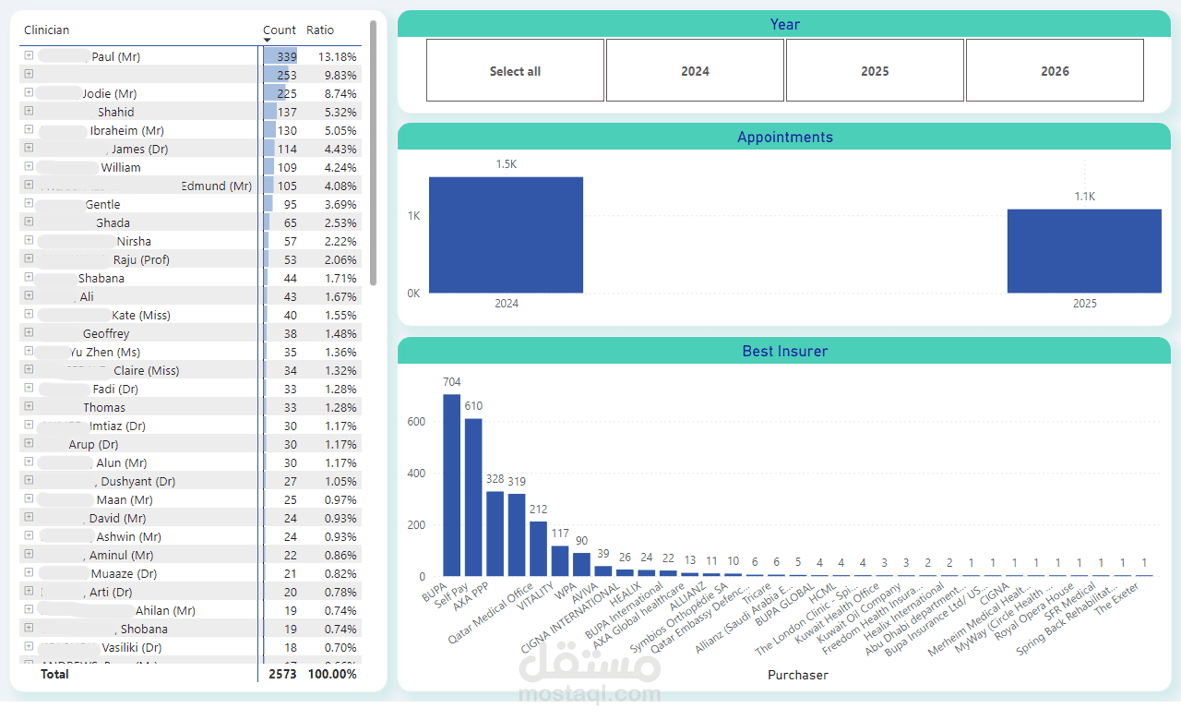Viewport: 1181px width, 720px height.
Task: Filter by year 2024
Action: pyautogui.click(x=694, y=71)
